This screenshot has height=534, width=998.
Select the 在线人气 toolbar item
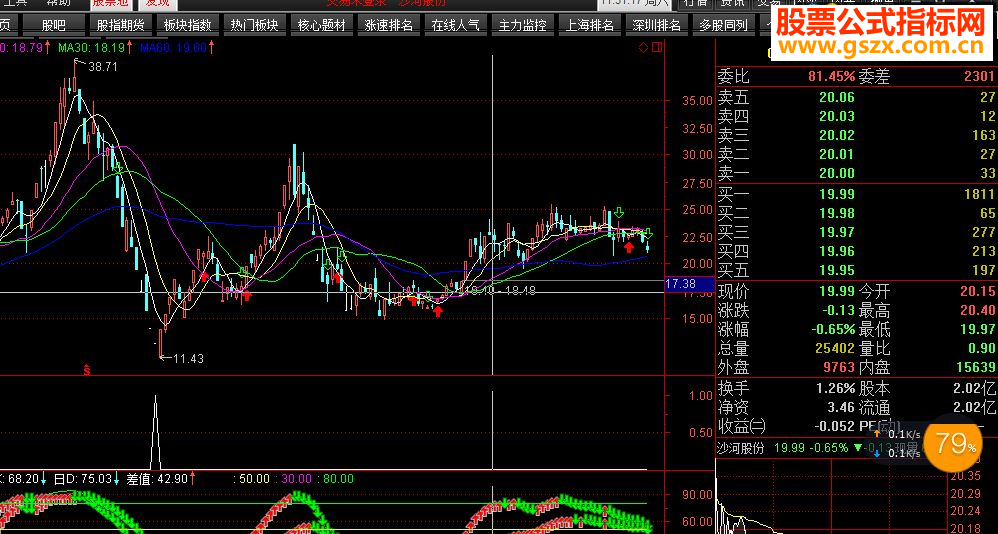pos(455,25)
